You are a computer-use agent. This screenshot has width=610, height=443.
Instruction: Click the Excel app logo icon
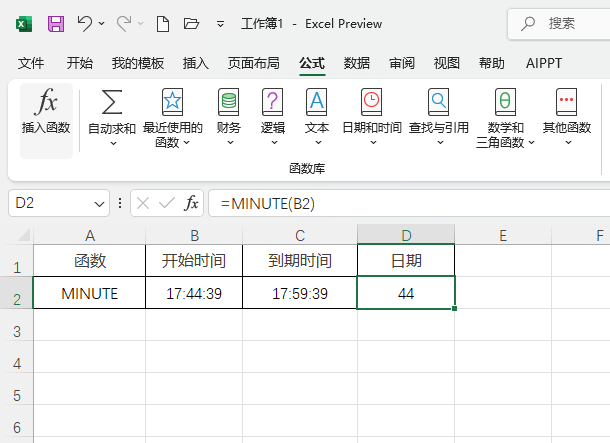(x=24, y=24)
